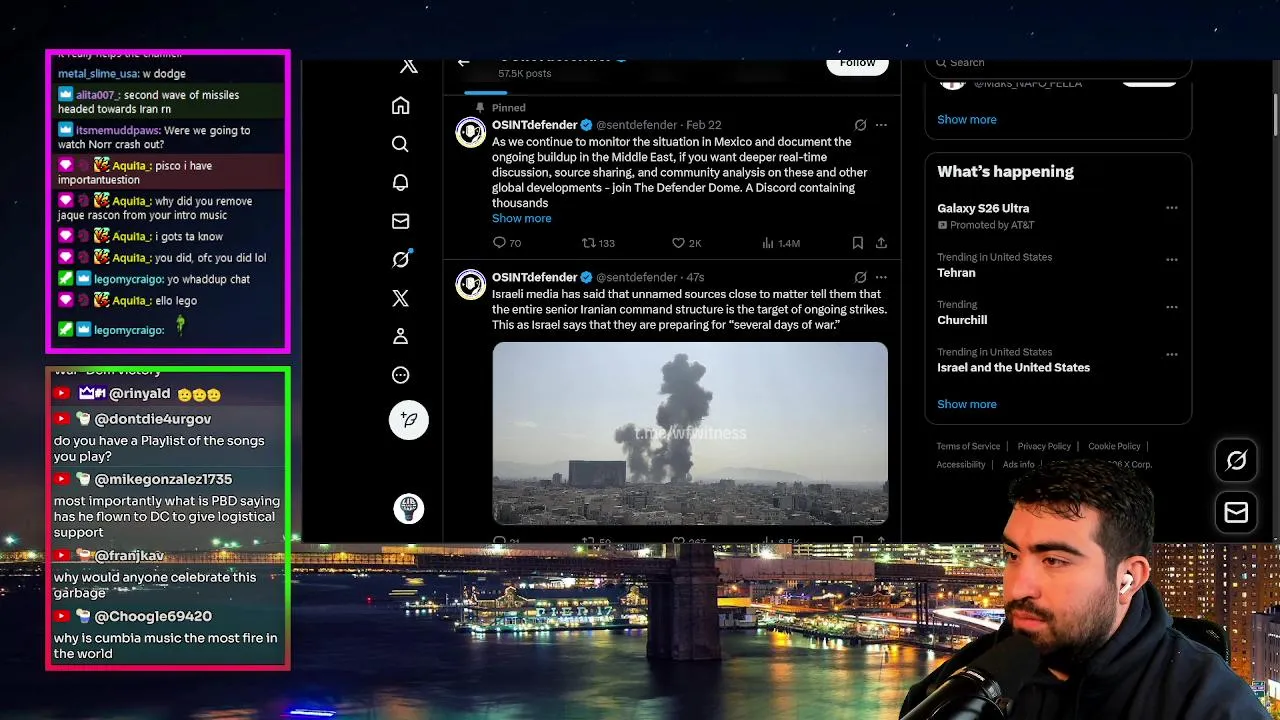Open more options on 47s post

(x=881, y=277)
